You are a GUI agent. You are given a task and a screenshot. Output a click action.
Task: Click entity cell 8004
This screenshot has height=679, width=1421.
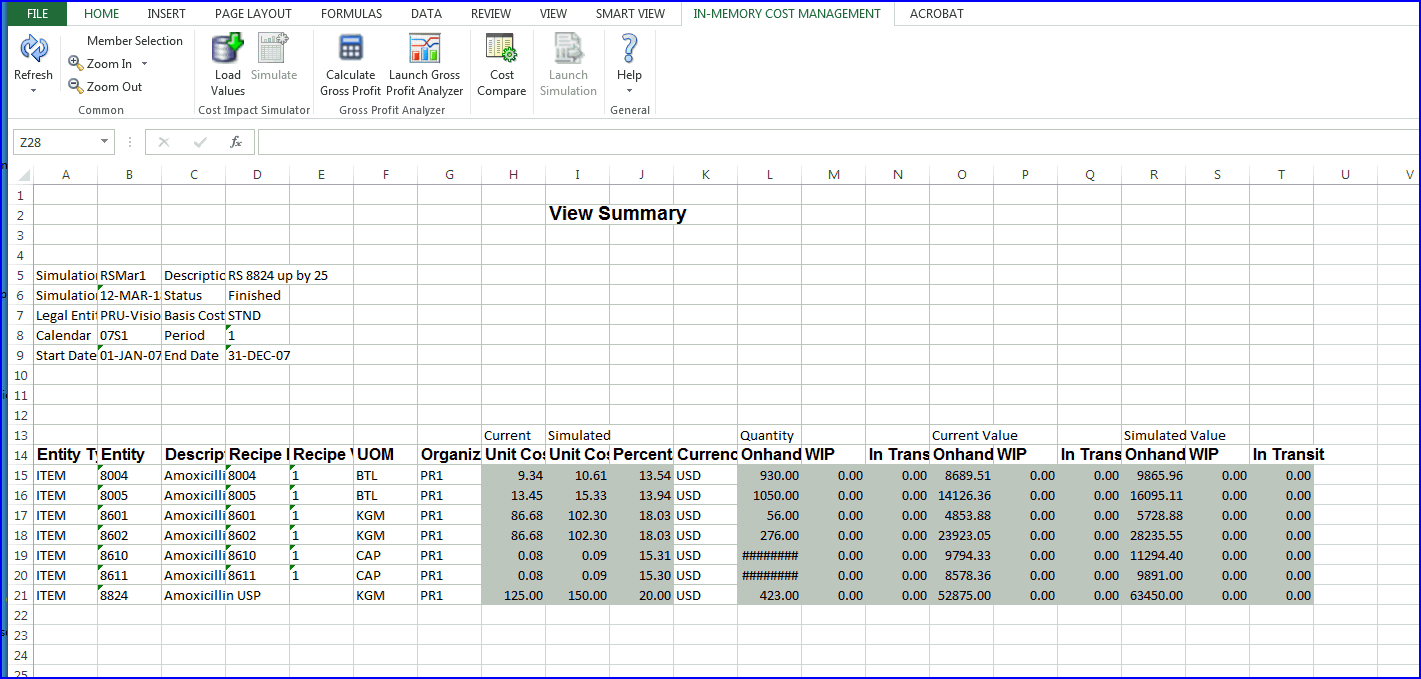(129, 475)
